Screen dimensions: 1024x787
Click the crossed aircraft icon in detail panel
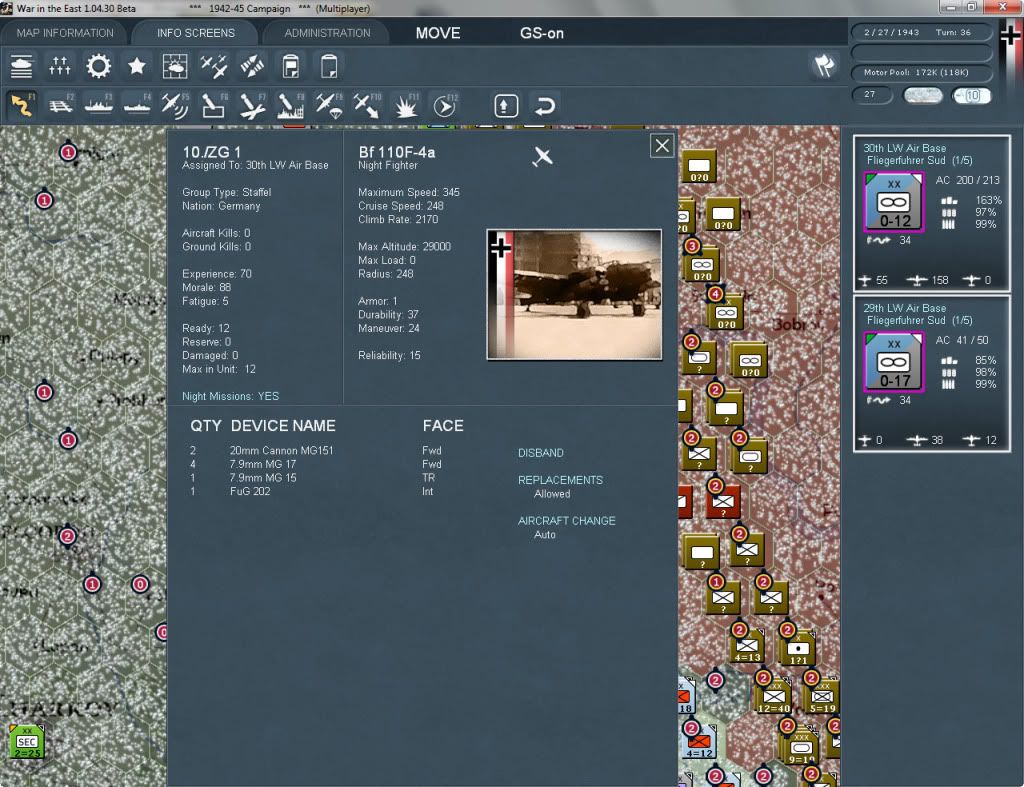pos(542,157)
